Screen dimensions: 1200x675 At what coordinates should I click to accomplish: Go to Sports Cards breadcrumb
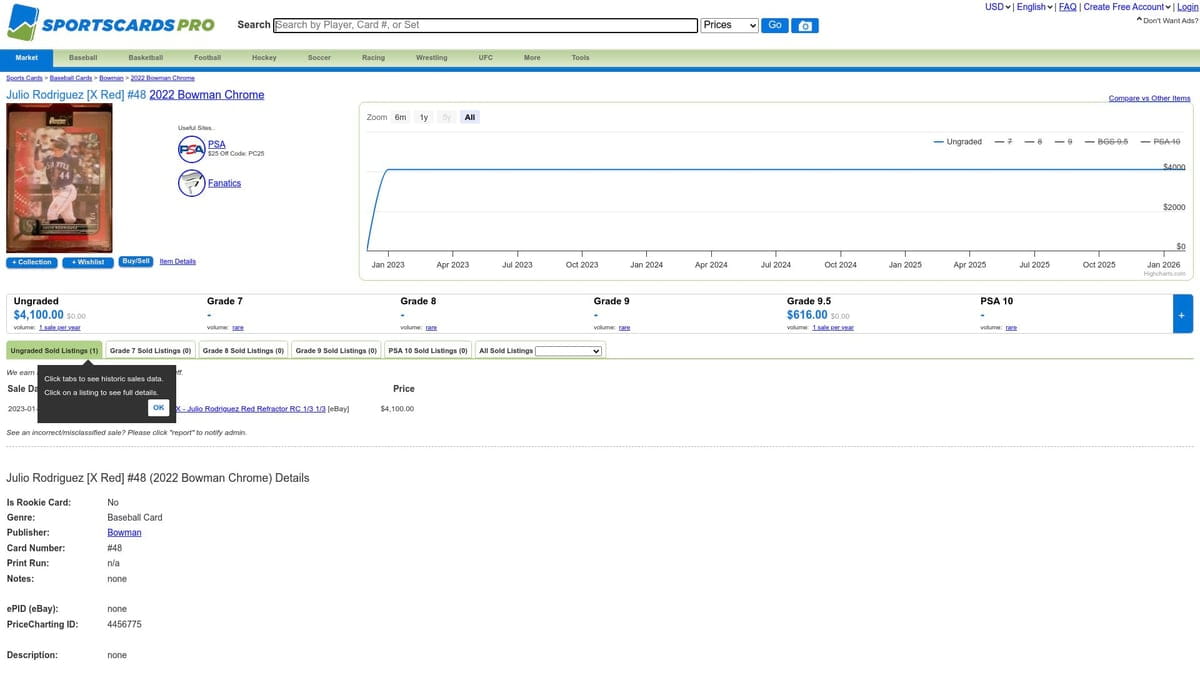point(25,78)
